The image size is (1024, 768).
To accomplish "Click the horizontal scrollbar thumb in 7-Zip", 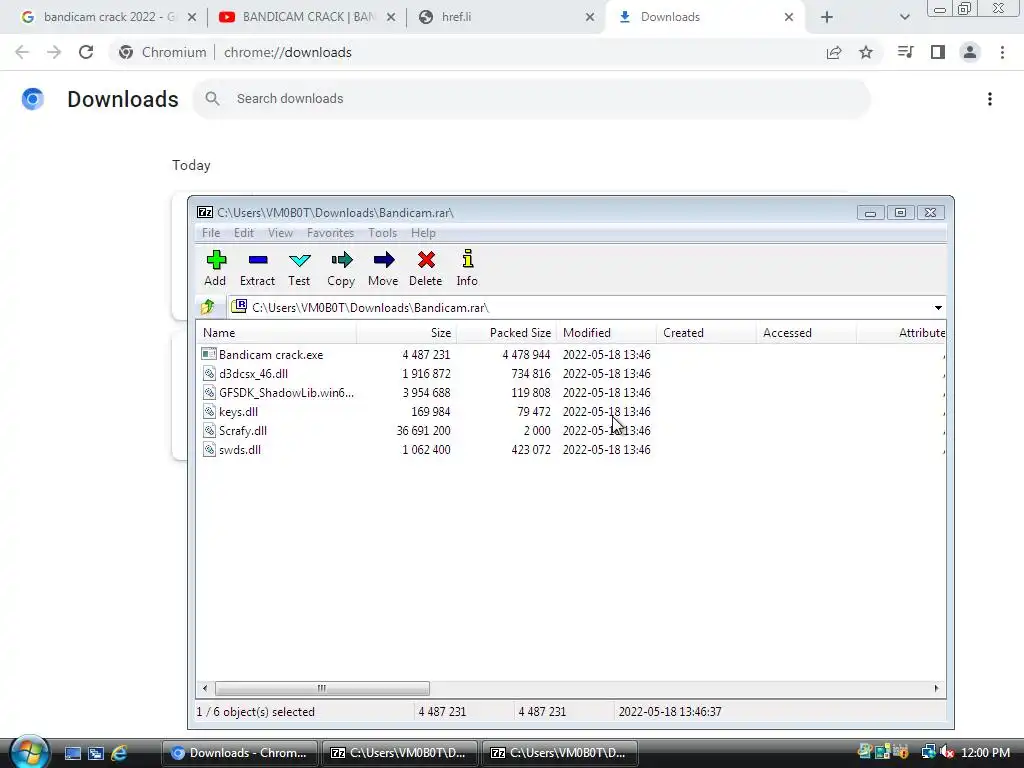I will tap(322, 688).
